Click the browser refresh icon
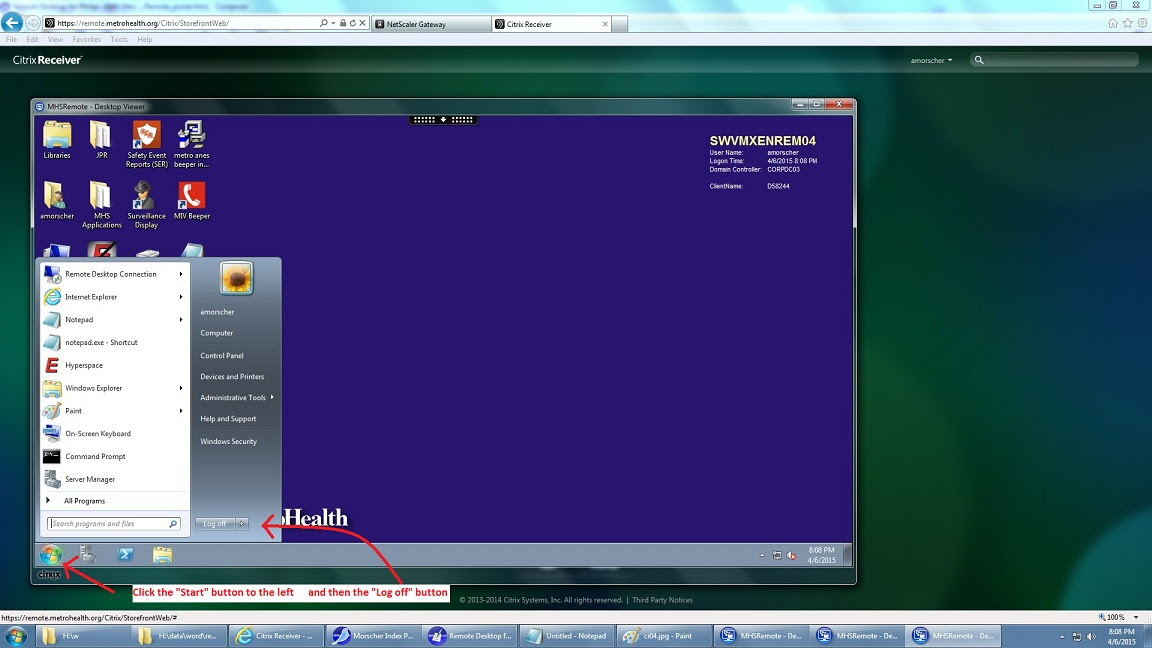Image resolution: width=1152 pixels, height=648 pixels. point(353,24)
